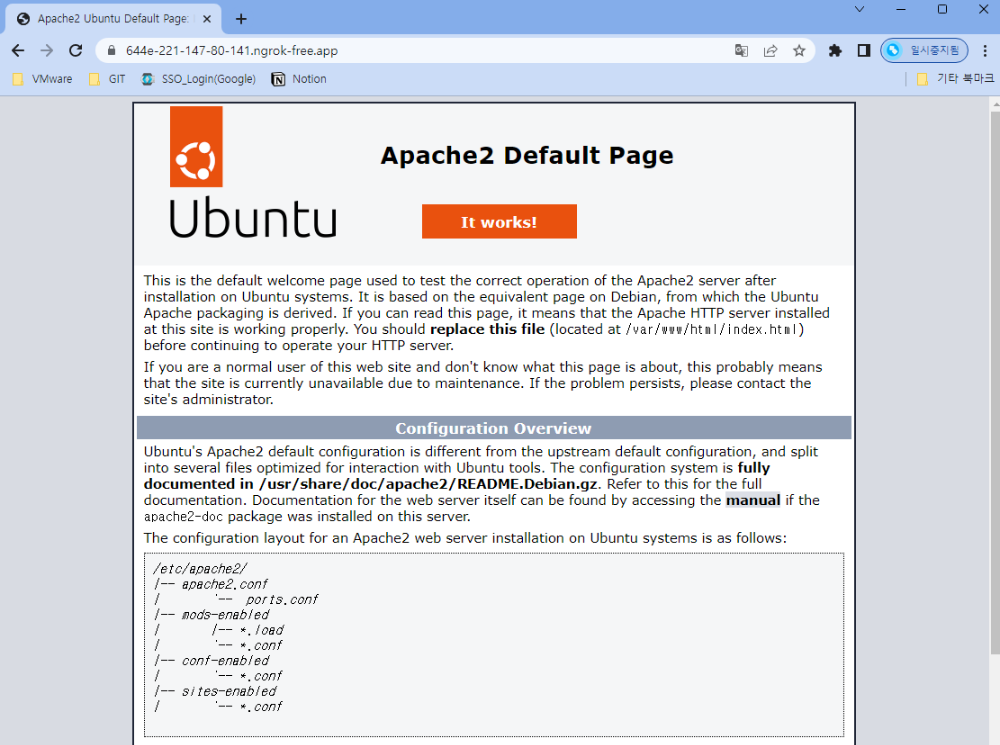1000x745 pixels.
Task: Click the text 'replace this file'
Action: (x=487, y=329)
